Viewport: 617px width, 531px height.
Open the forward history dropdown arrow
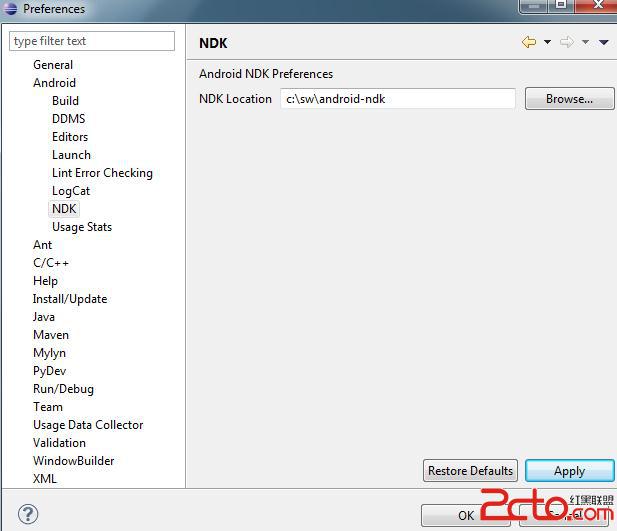(586, 42)
